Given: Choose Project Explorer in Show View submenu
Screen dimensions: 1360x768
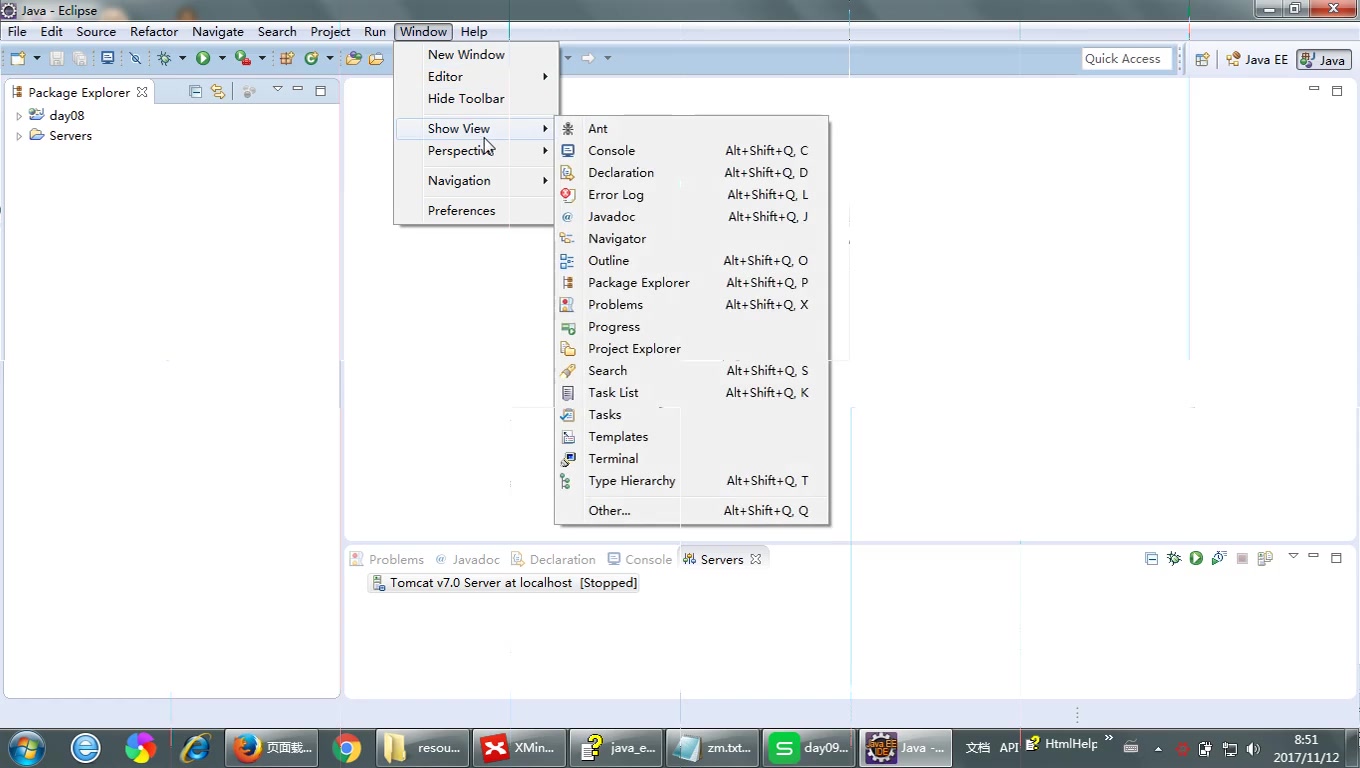Looking at the screenshot, I should pos(691,349).
